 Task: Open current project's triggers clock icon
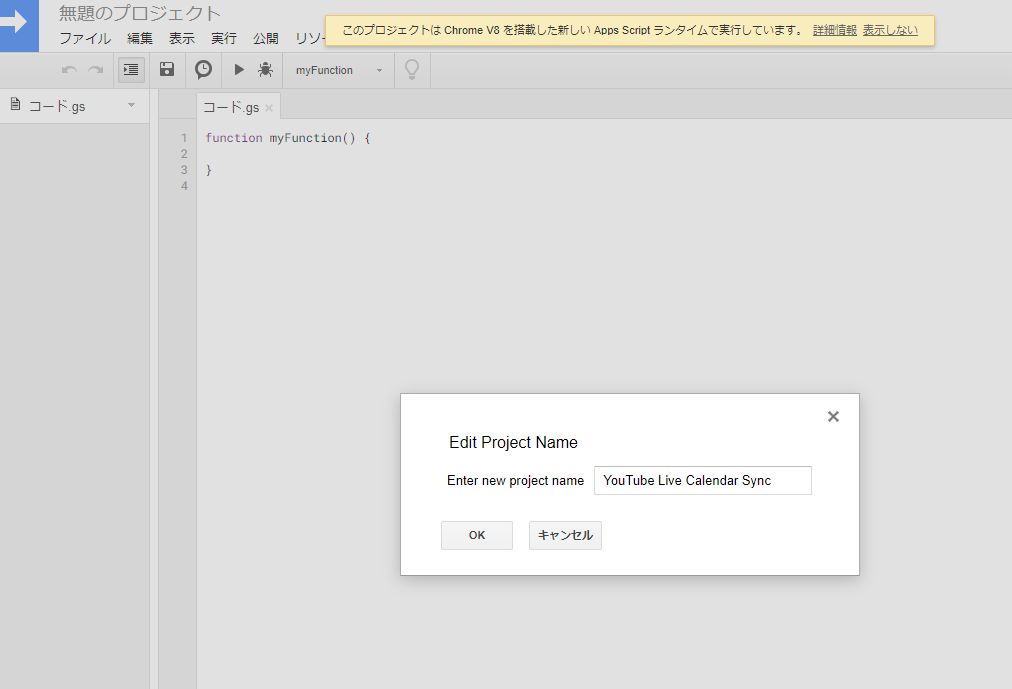tap(203, 69)
